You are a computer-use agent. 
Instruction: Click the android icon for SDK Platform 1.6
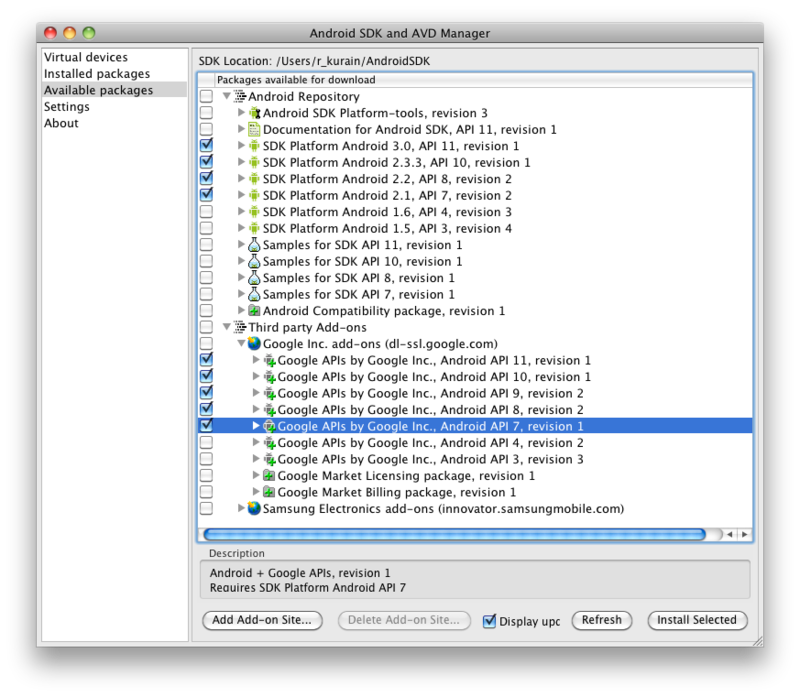[254, 212]
